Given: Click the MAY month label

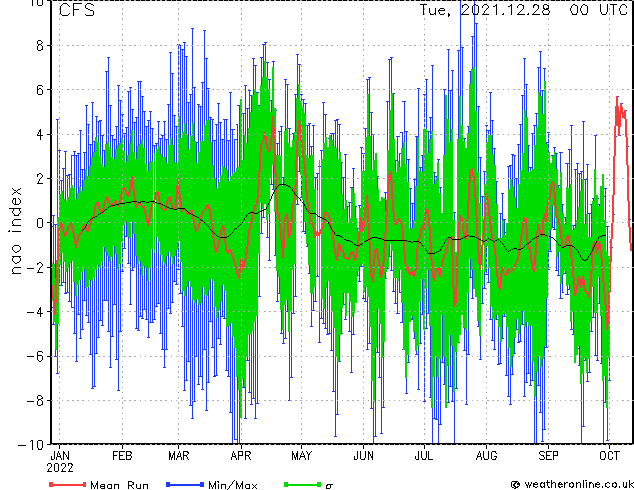Looking at the screenshot, I should (x=302, y=456).
